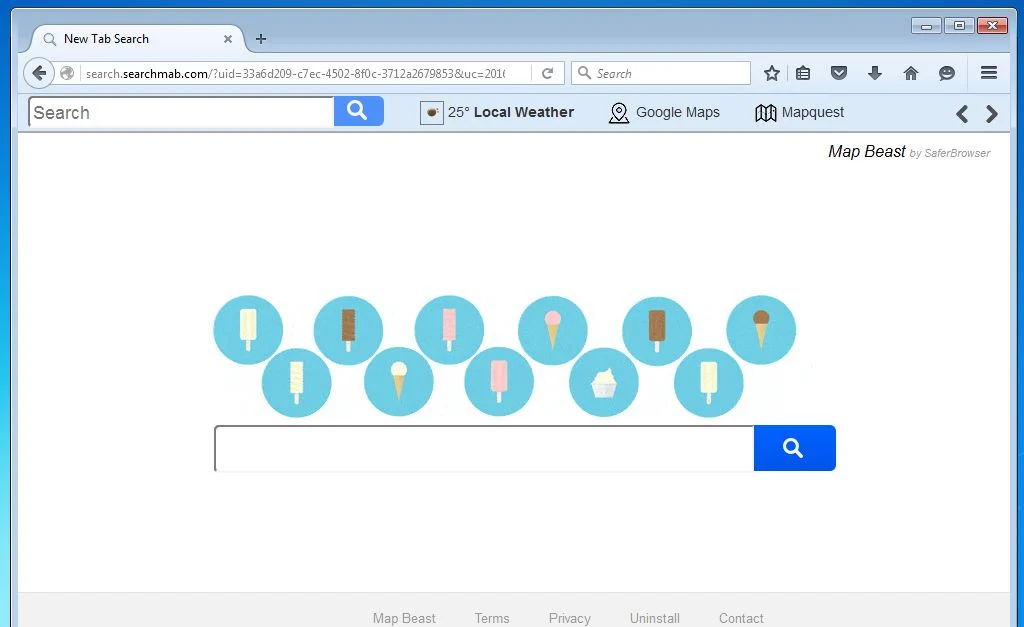Image resolution: width=1024 pixels, height=627 pixels.
Task: Close the New Tab Search tab
Action: click(228, 39)
